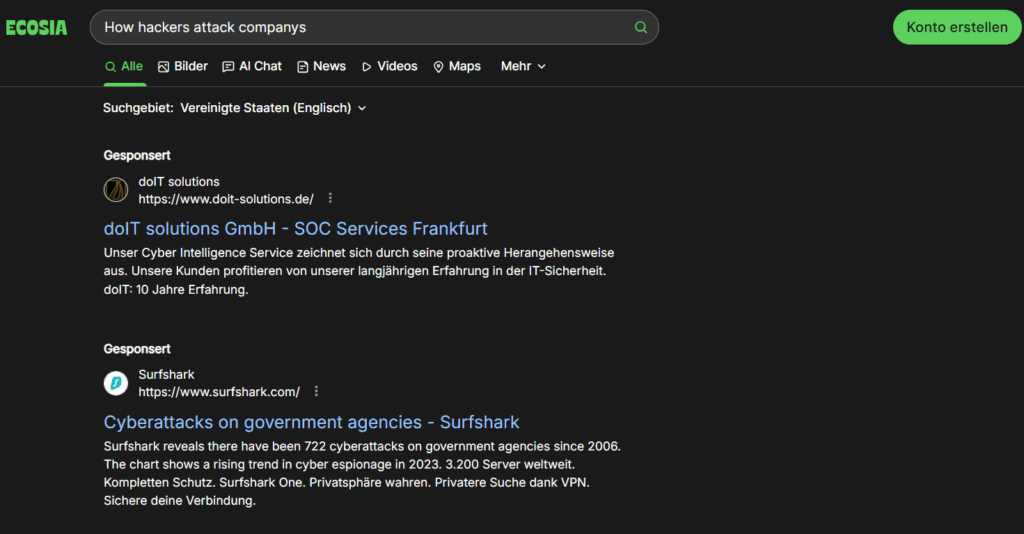Switch to the Bilder tab
Viewport: 1024px width, 534px height.
(183, 66)
